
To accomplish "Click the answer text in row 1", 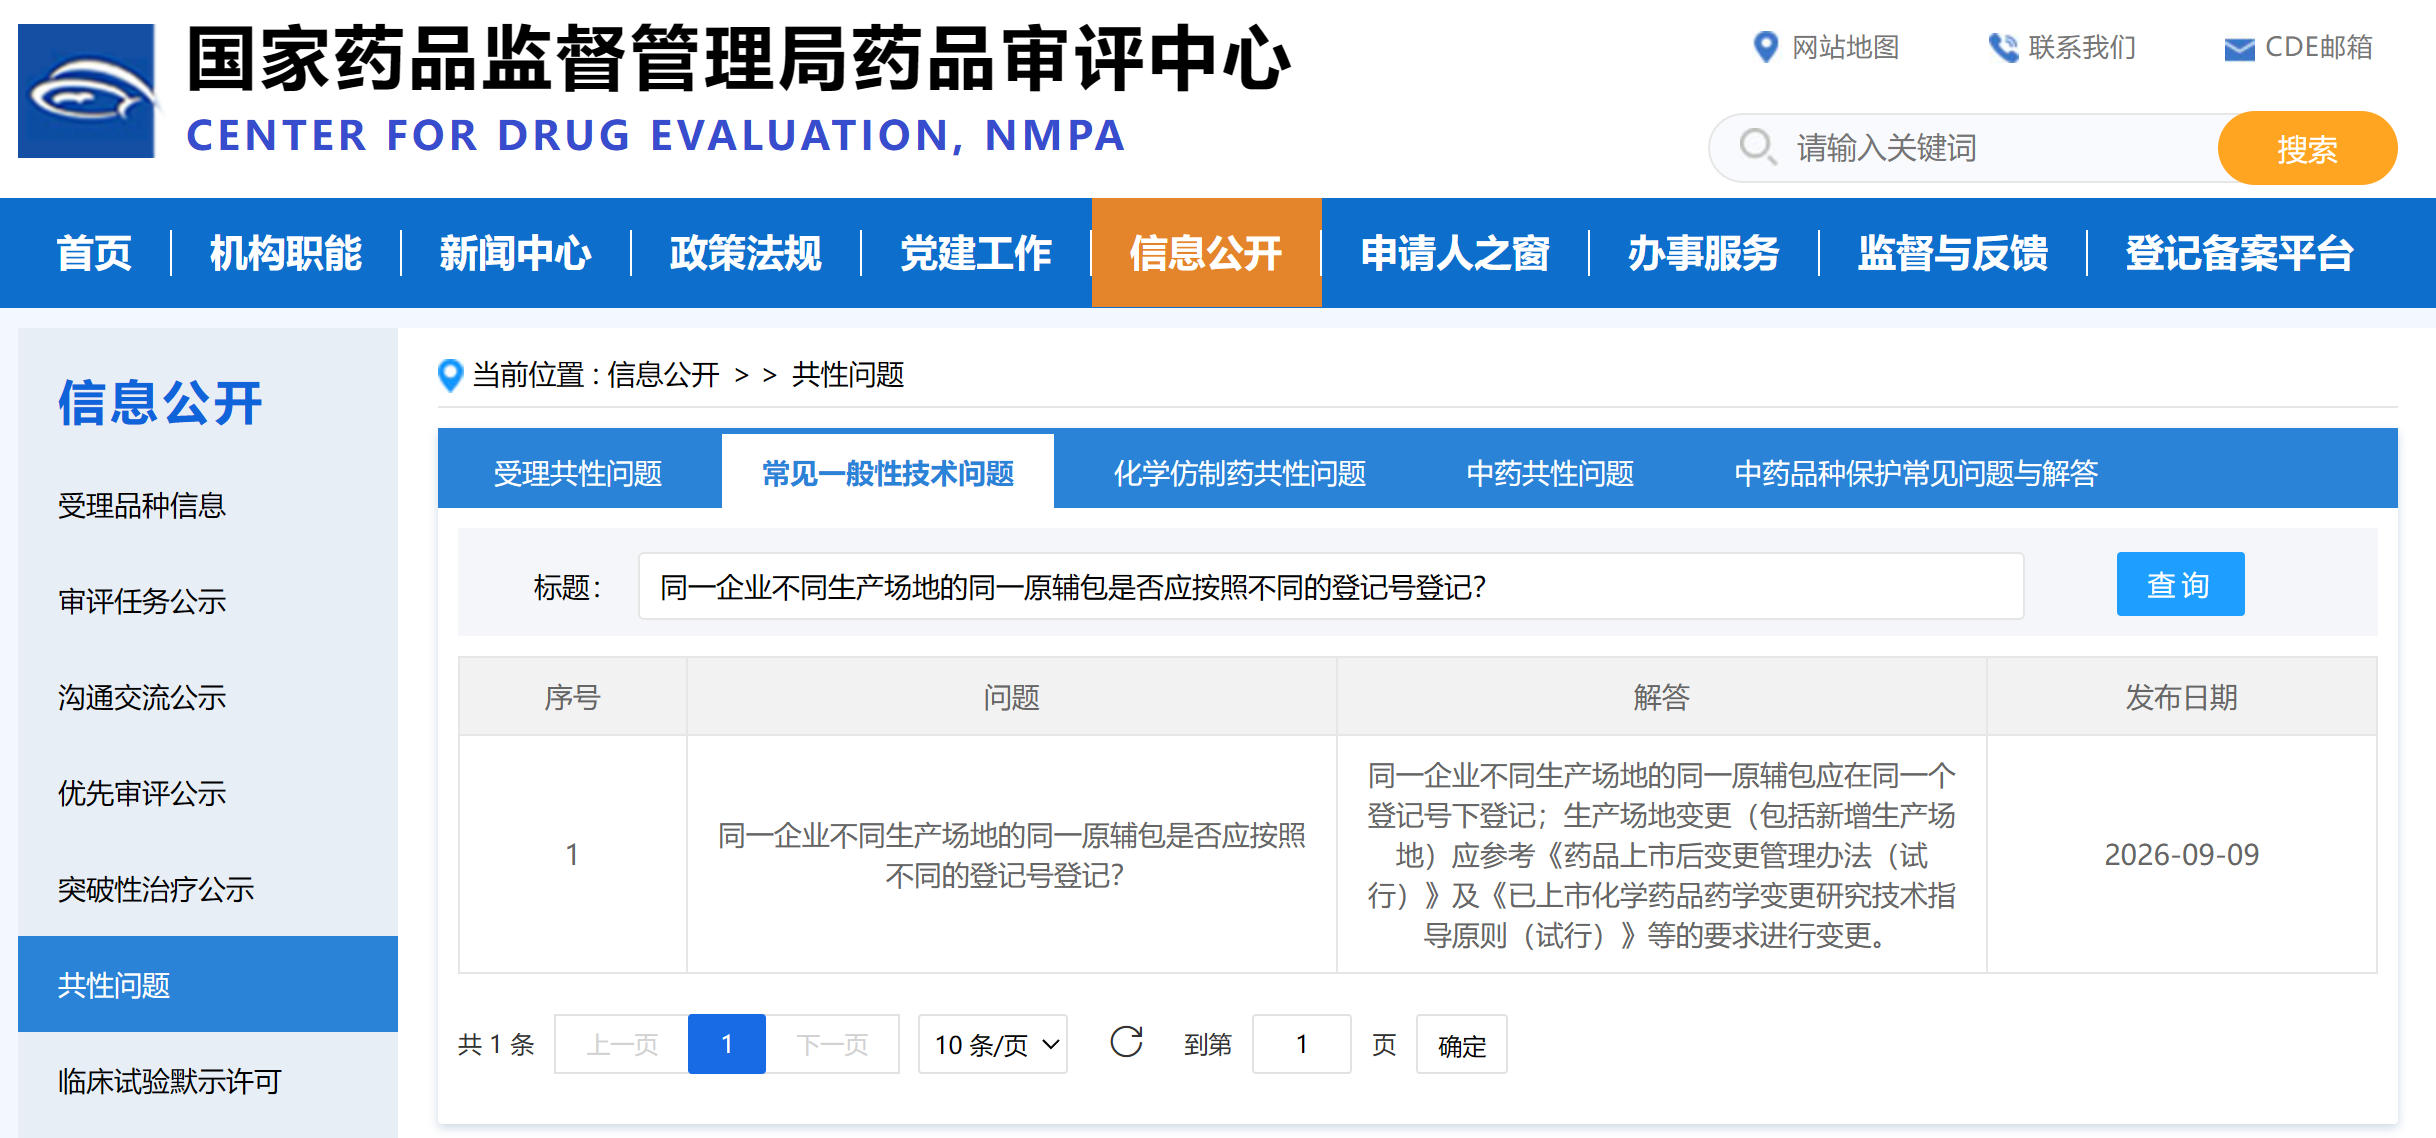I will point(1661,855).
